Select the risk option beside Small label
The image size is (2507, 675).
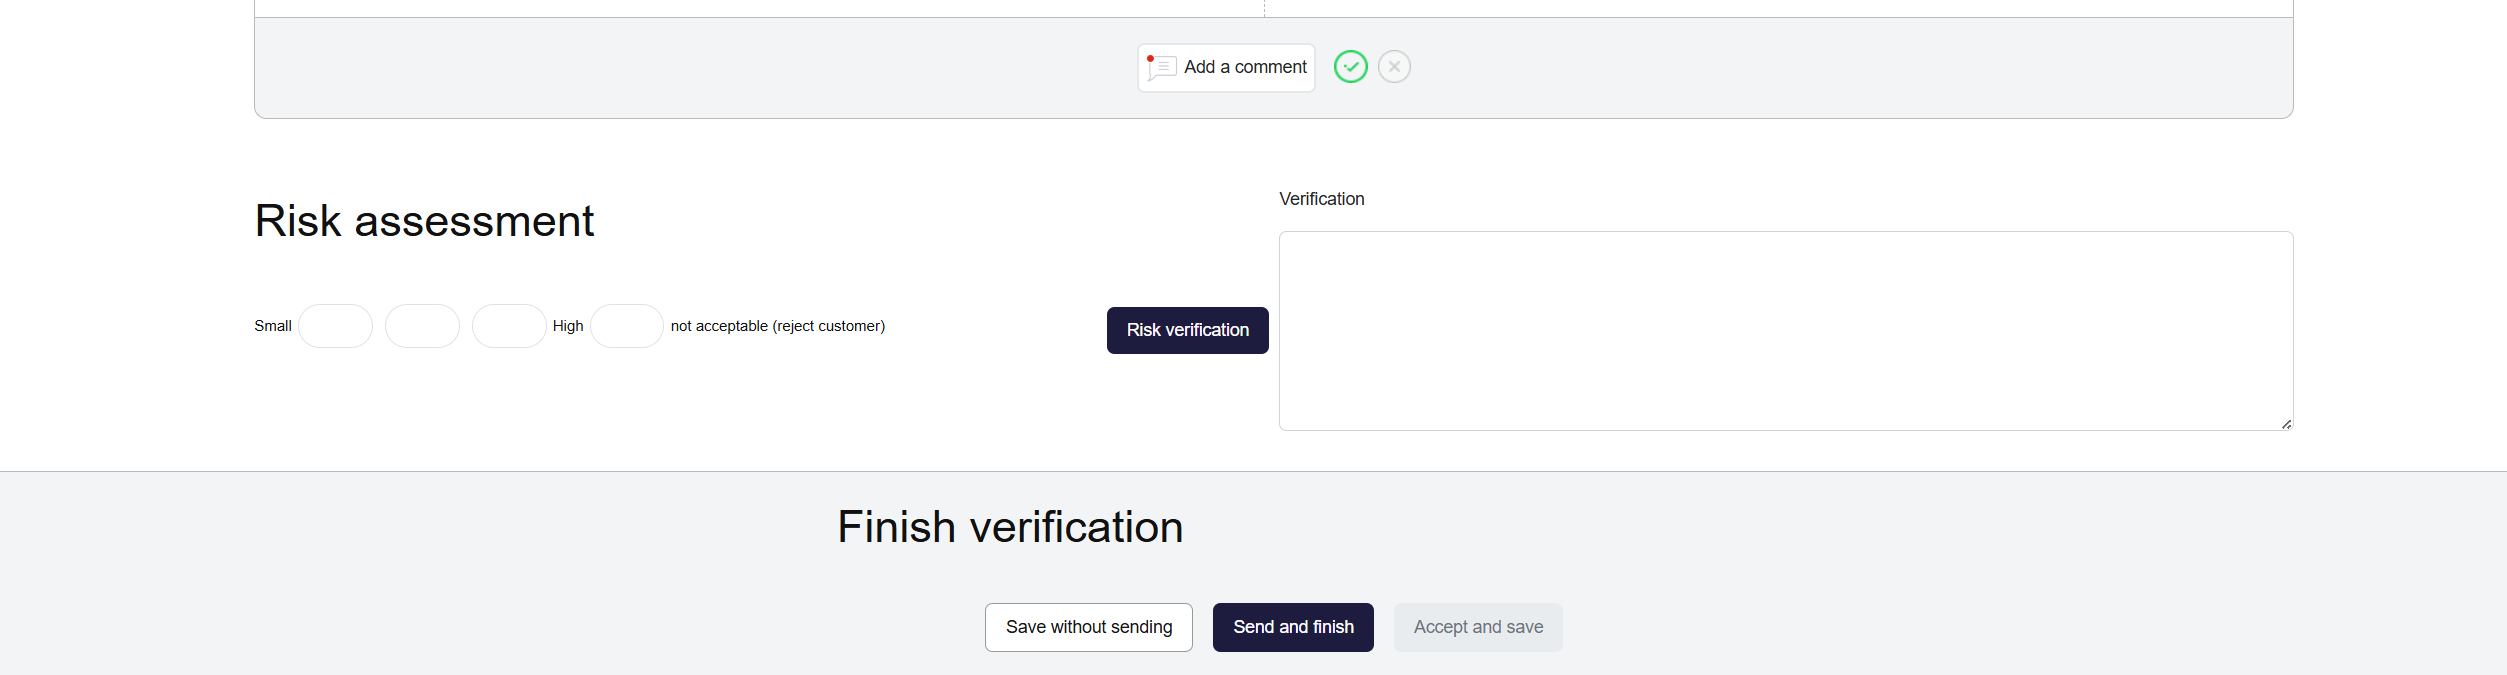coord(335,326)
